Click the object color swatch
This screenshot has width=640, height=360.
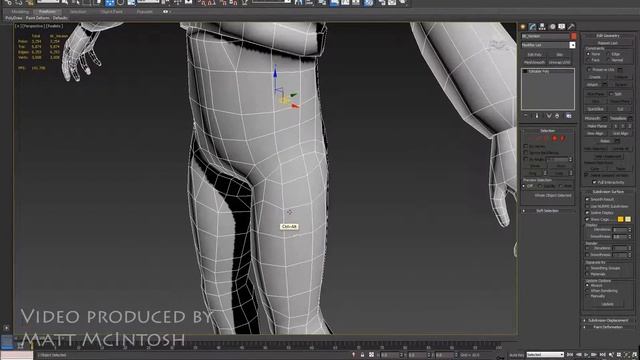pos(573,36)
